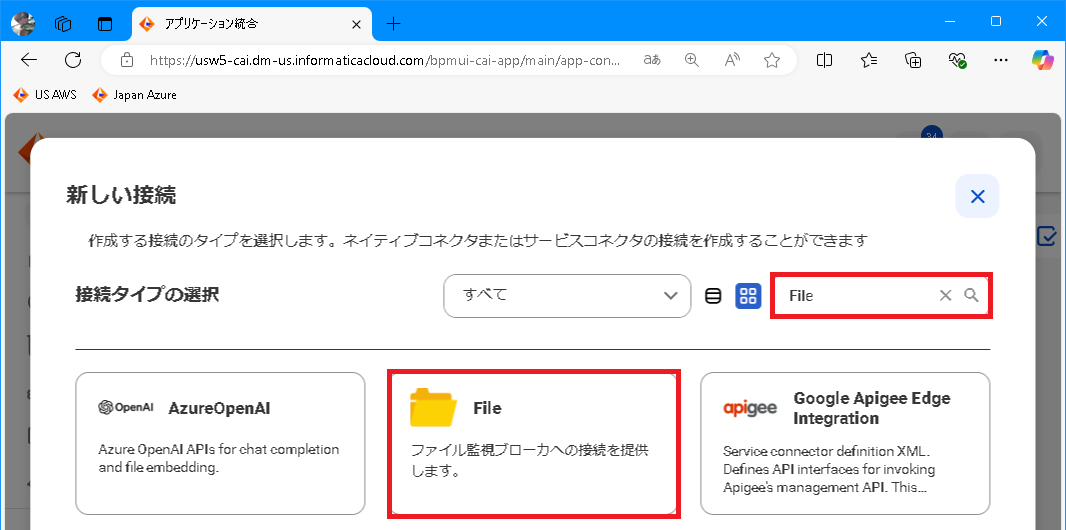1066x530 pixels.
Task: Open the favorites list icon
Action: [x=868, y=60]
